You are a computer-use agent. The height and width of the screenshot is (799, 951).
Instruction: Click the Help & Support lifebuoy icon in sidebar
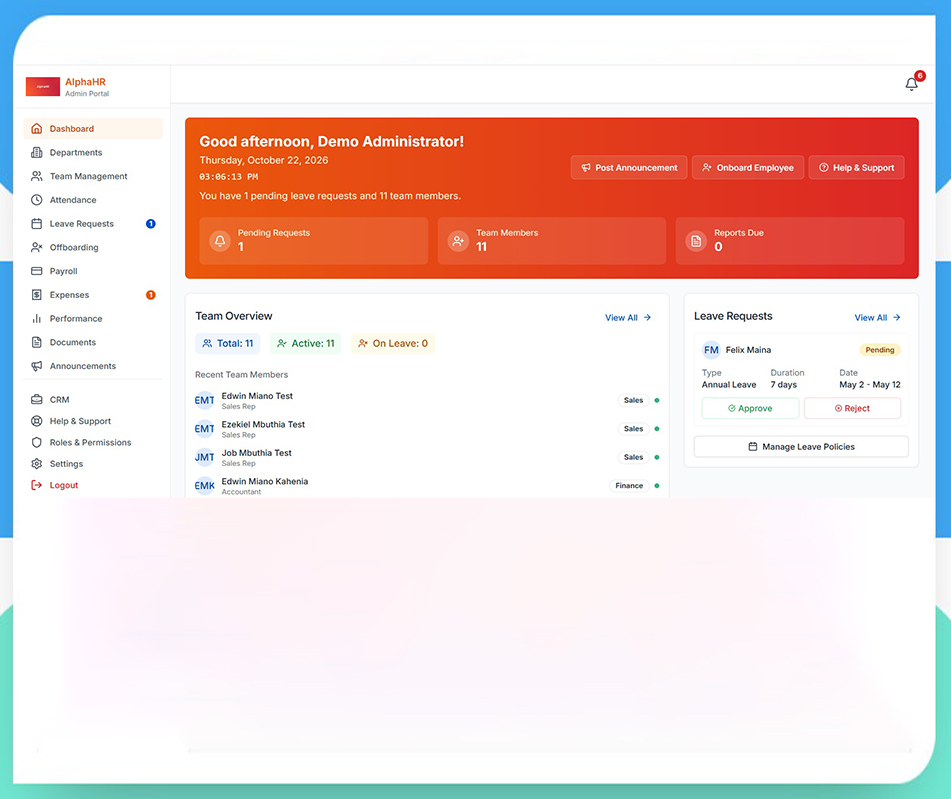[36, 420]
